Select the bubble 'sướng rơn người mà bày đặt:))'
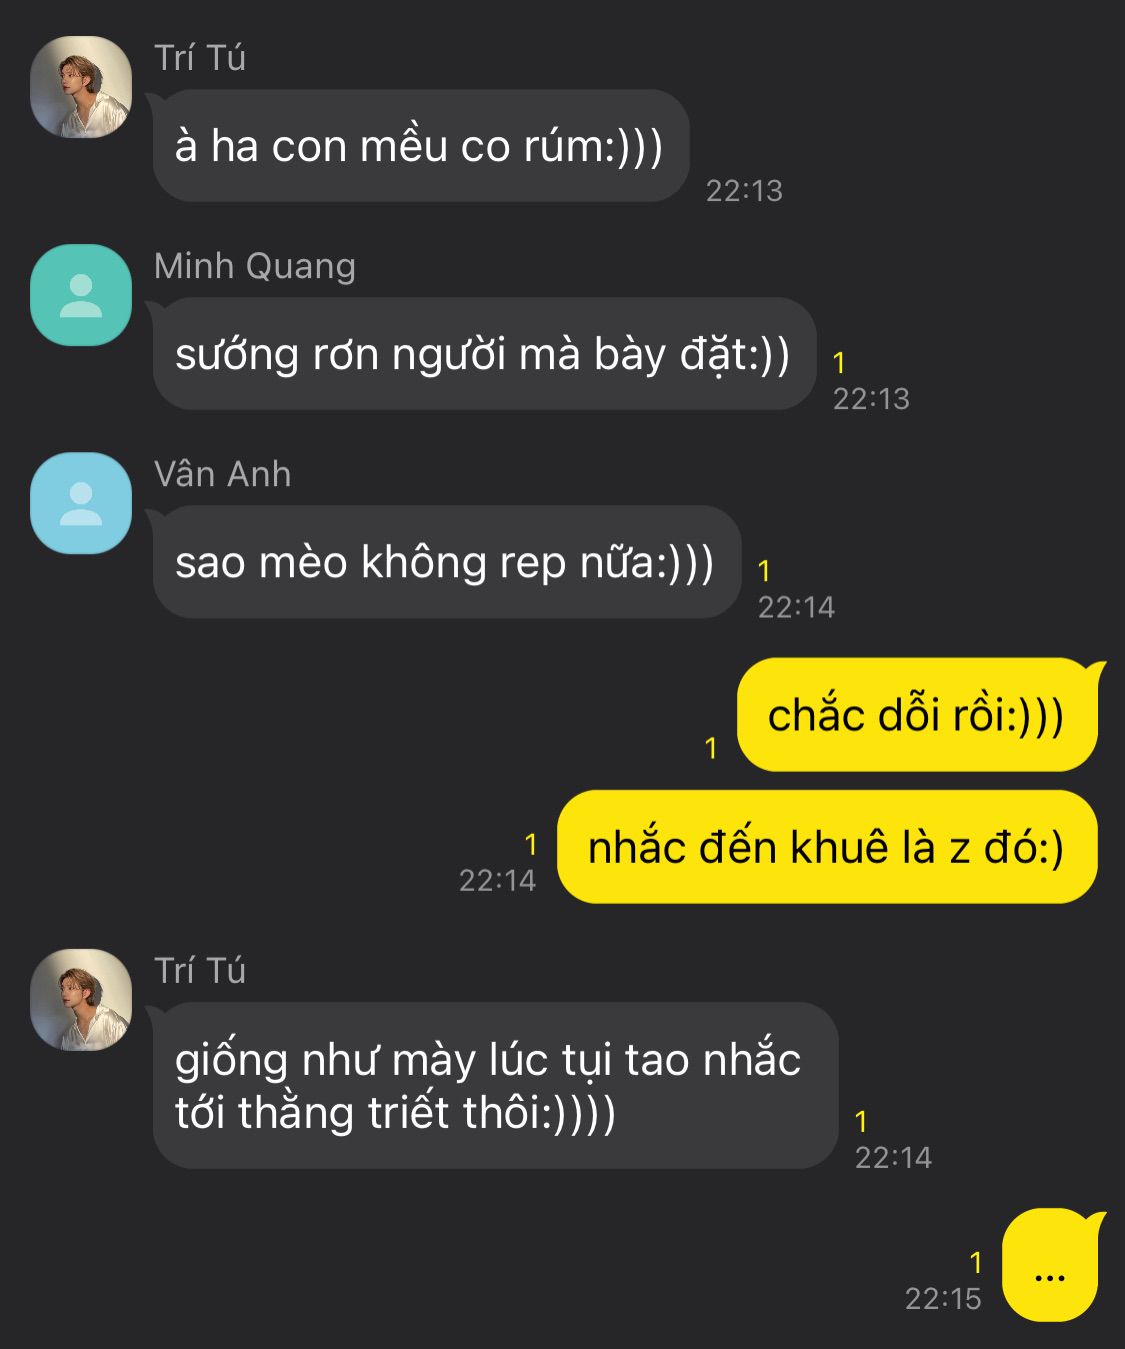 tap(485, 354)
